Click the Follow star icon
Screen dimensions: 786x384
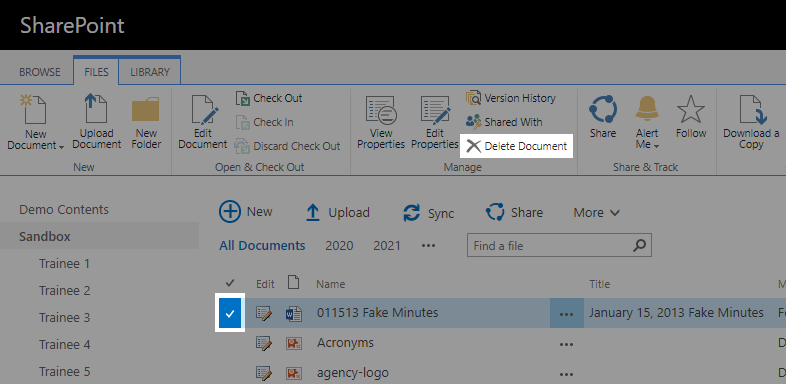691,109
